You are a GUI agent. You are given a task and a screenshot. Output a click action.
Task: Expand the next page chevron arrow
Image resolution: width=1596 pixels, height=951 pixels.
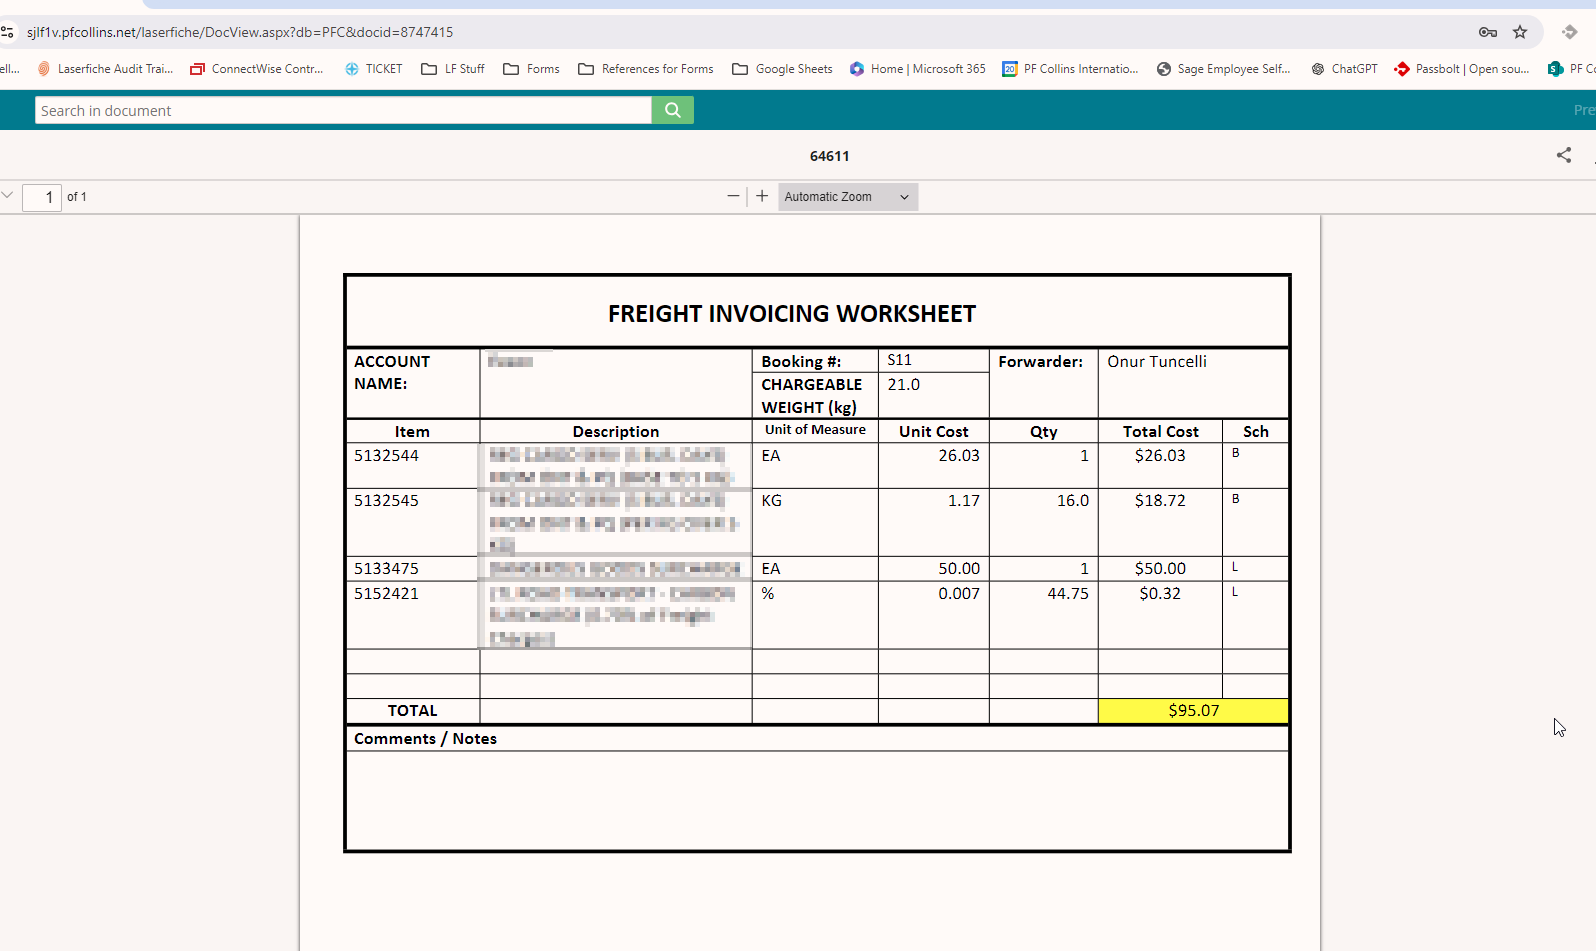point(8,195)
